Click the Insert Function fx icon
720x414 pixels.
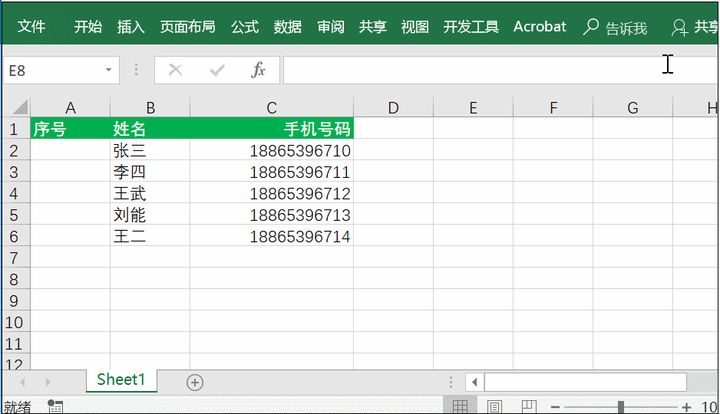258,70
